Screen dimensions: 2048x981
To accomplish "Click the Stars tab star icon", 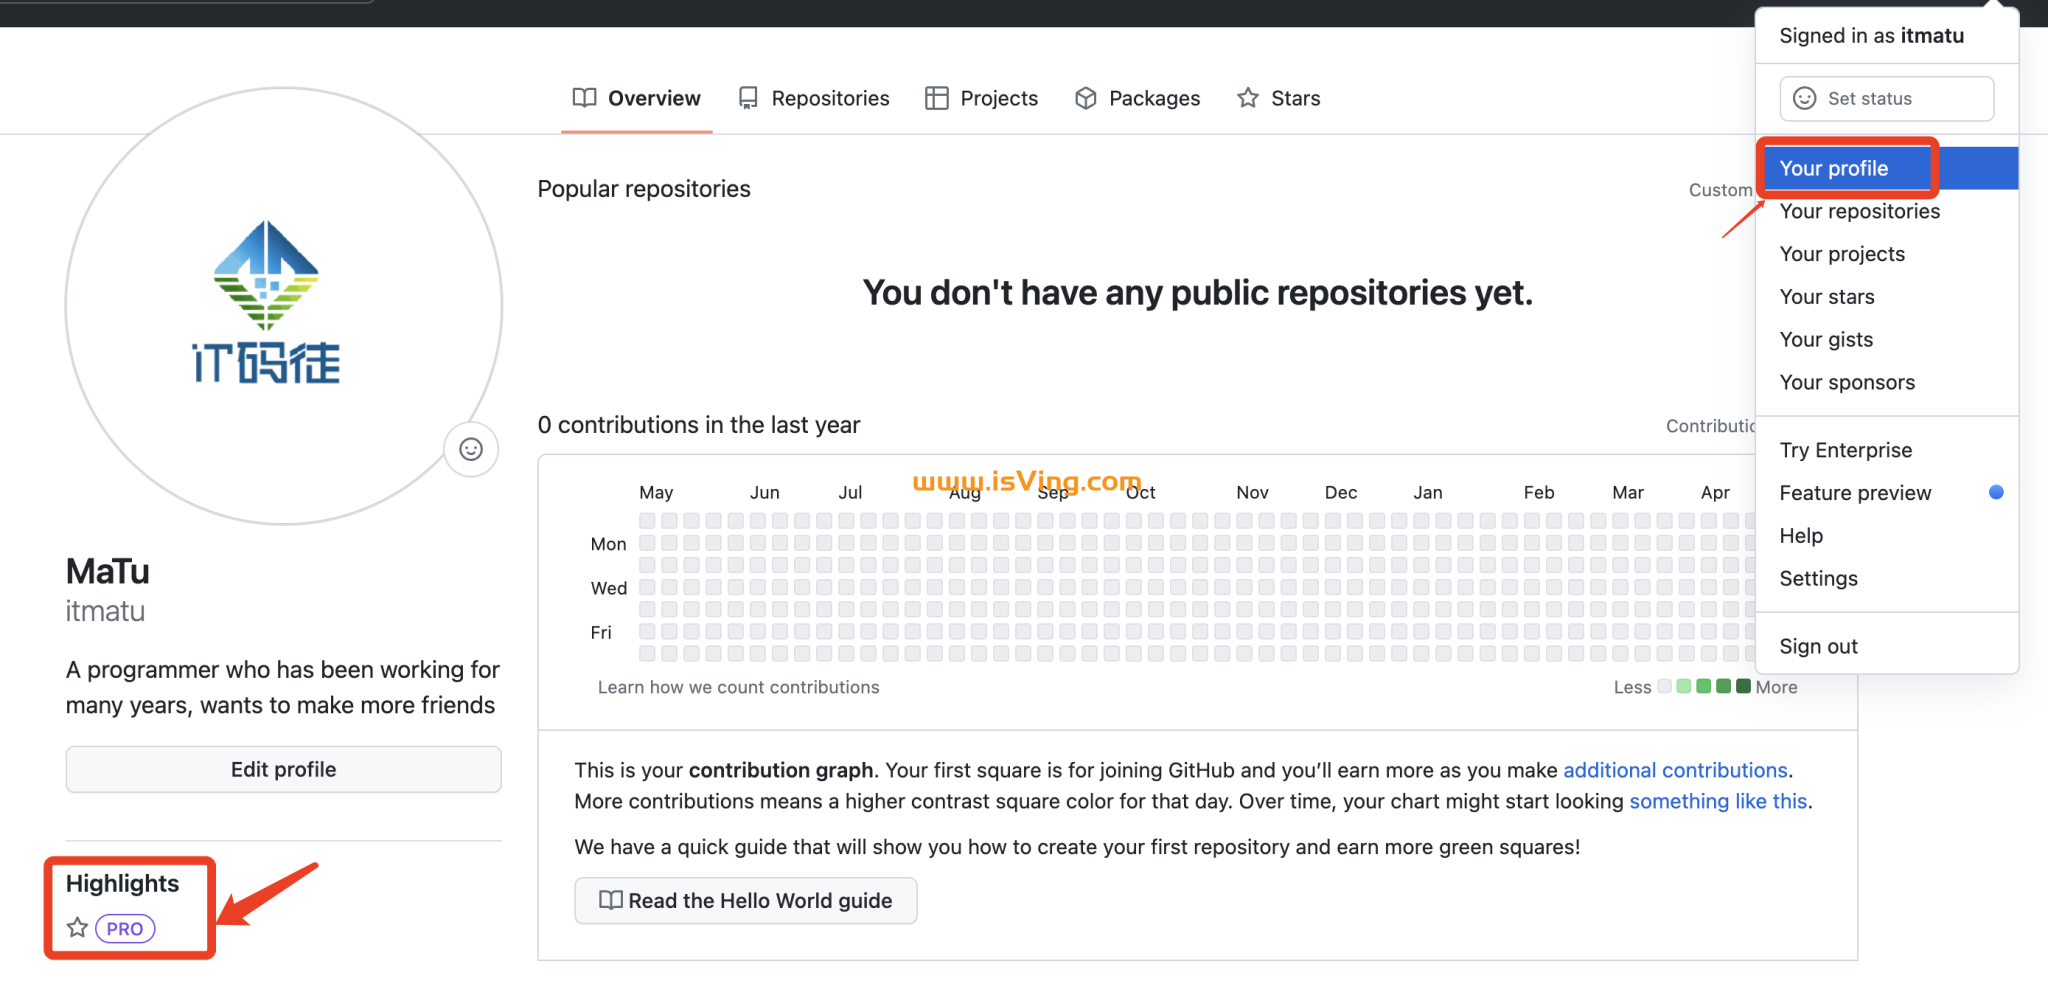I will tap(1247, 97).
